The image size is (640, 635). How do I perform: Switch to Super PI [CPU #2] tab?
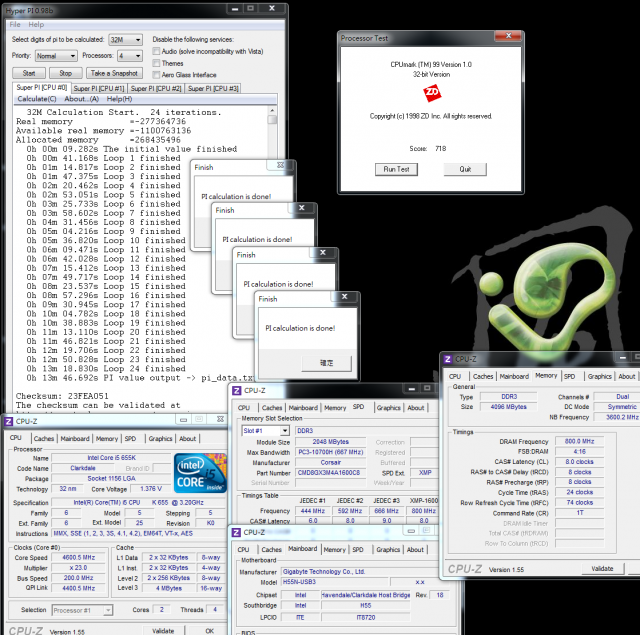tap(156, 89)
